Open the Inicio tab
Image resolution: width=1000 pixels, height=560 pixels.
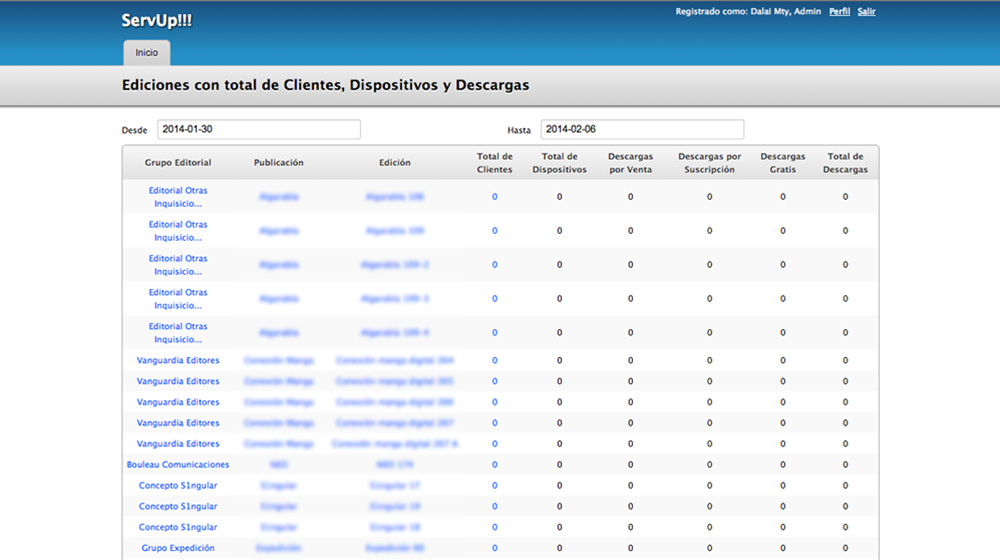pos(146,52)
